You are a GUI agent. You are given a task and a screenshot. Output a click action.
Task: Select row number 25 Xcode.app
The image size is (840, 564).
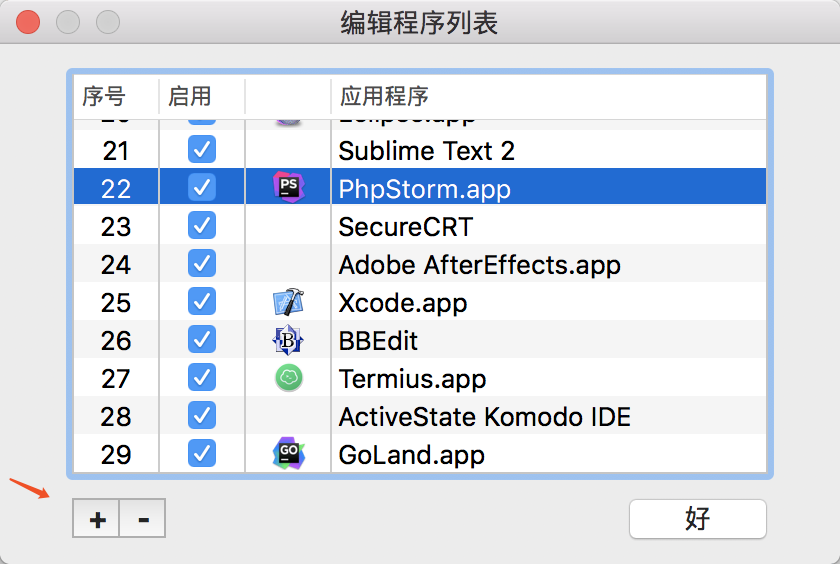point(420,302)
